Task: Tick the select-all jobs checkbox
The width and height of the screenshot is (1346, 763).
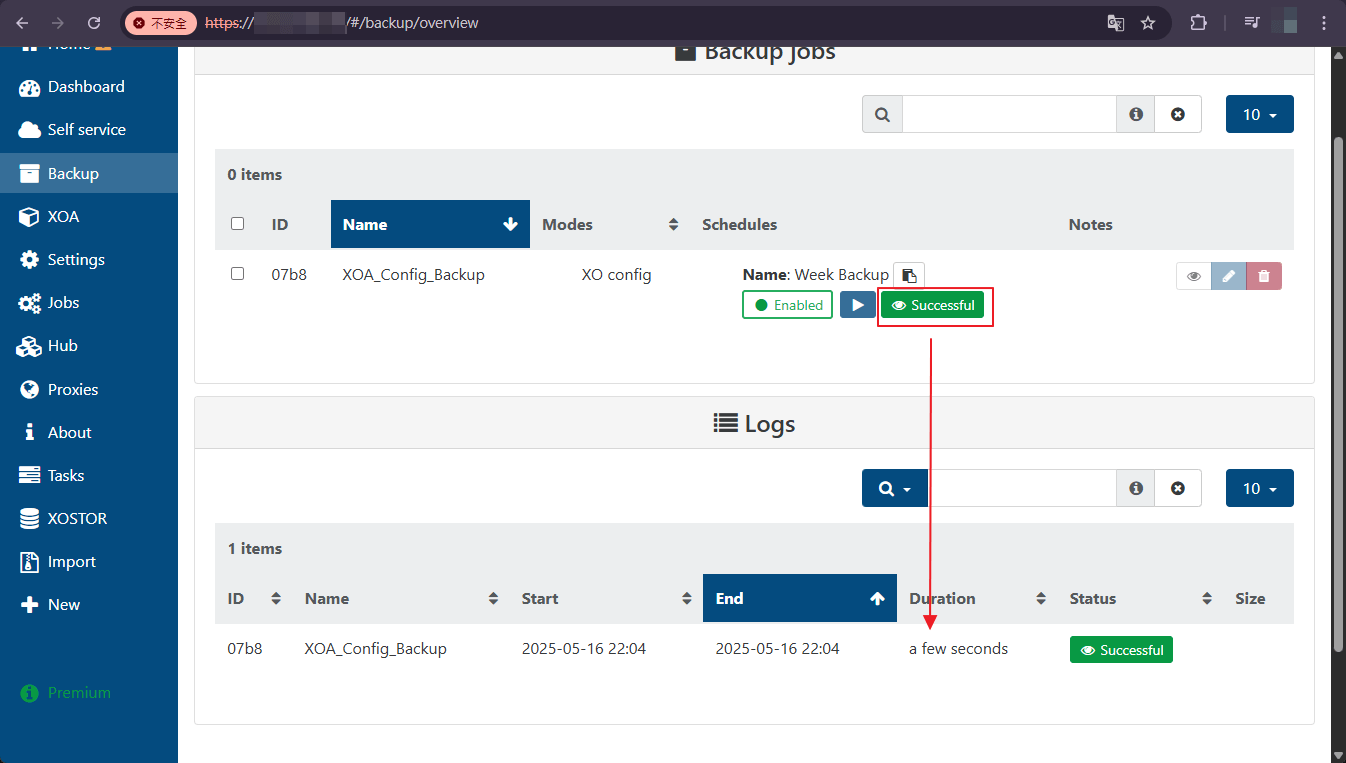Action: pyautogui.click(x=237, y=223)
